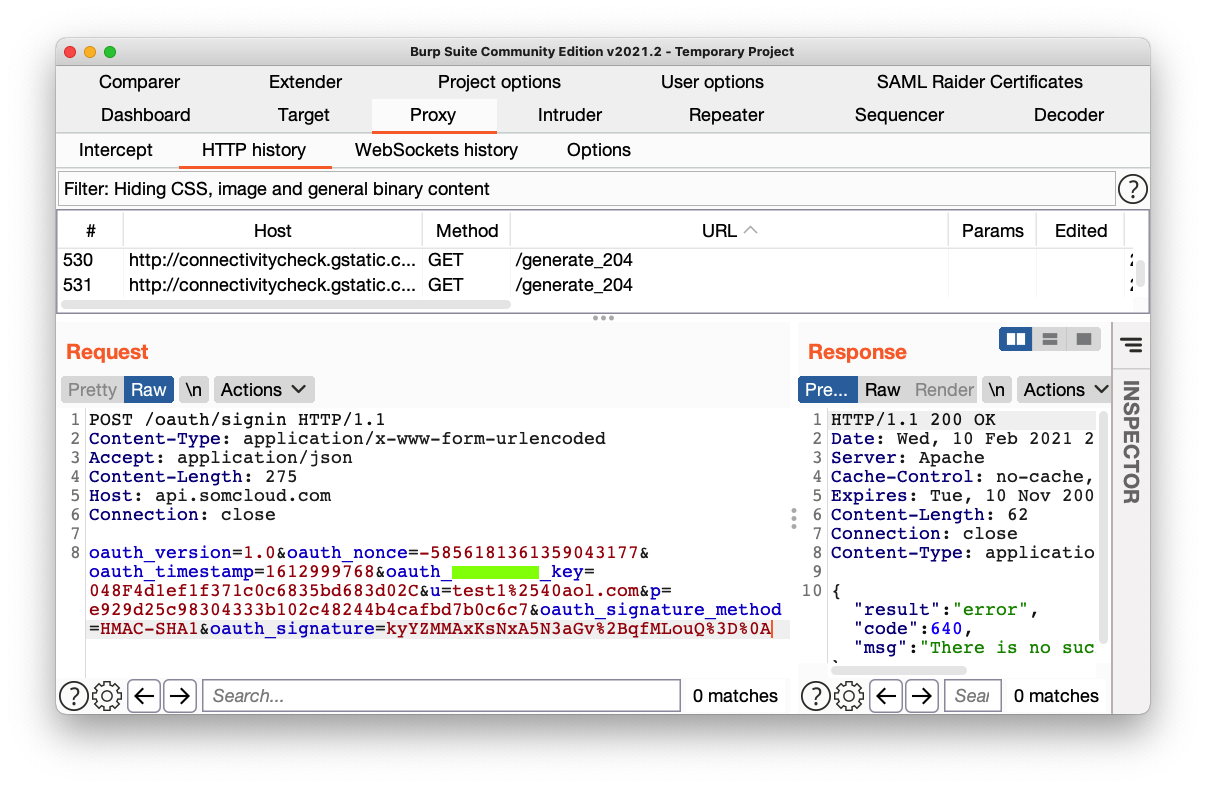Click the history table vertical scrollbar
Image resolution: width=1206 pixels, height=788 pixels.
pos(1140,273)
